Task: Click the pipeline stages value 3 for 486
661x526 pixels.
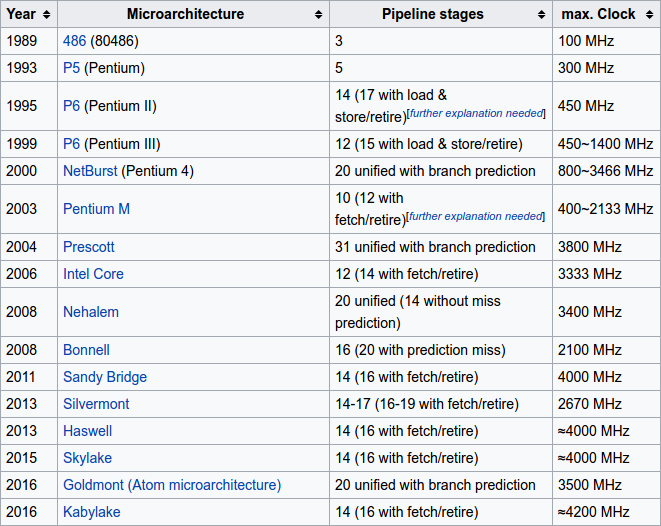Action: point(441,41)
